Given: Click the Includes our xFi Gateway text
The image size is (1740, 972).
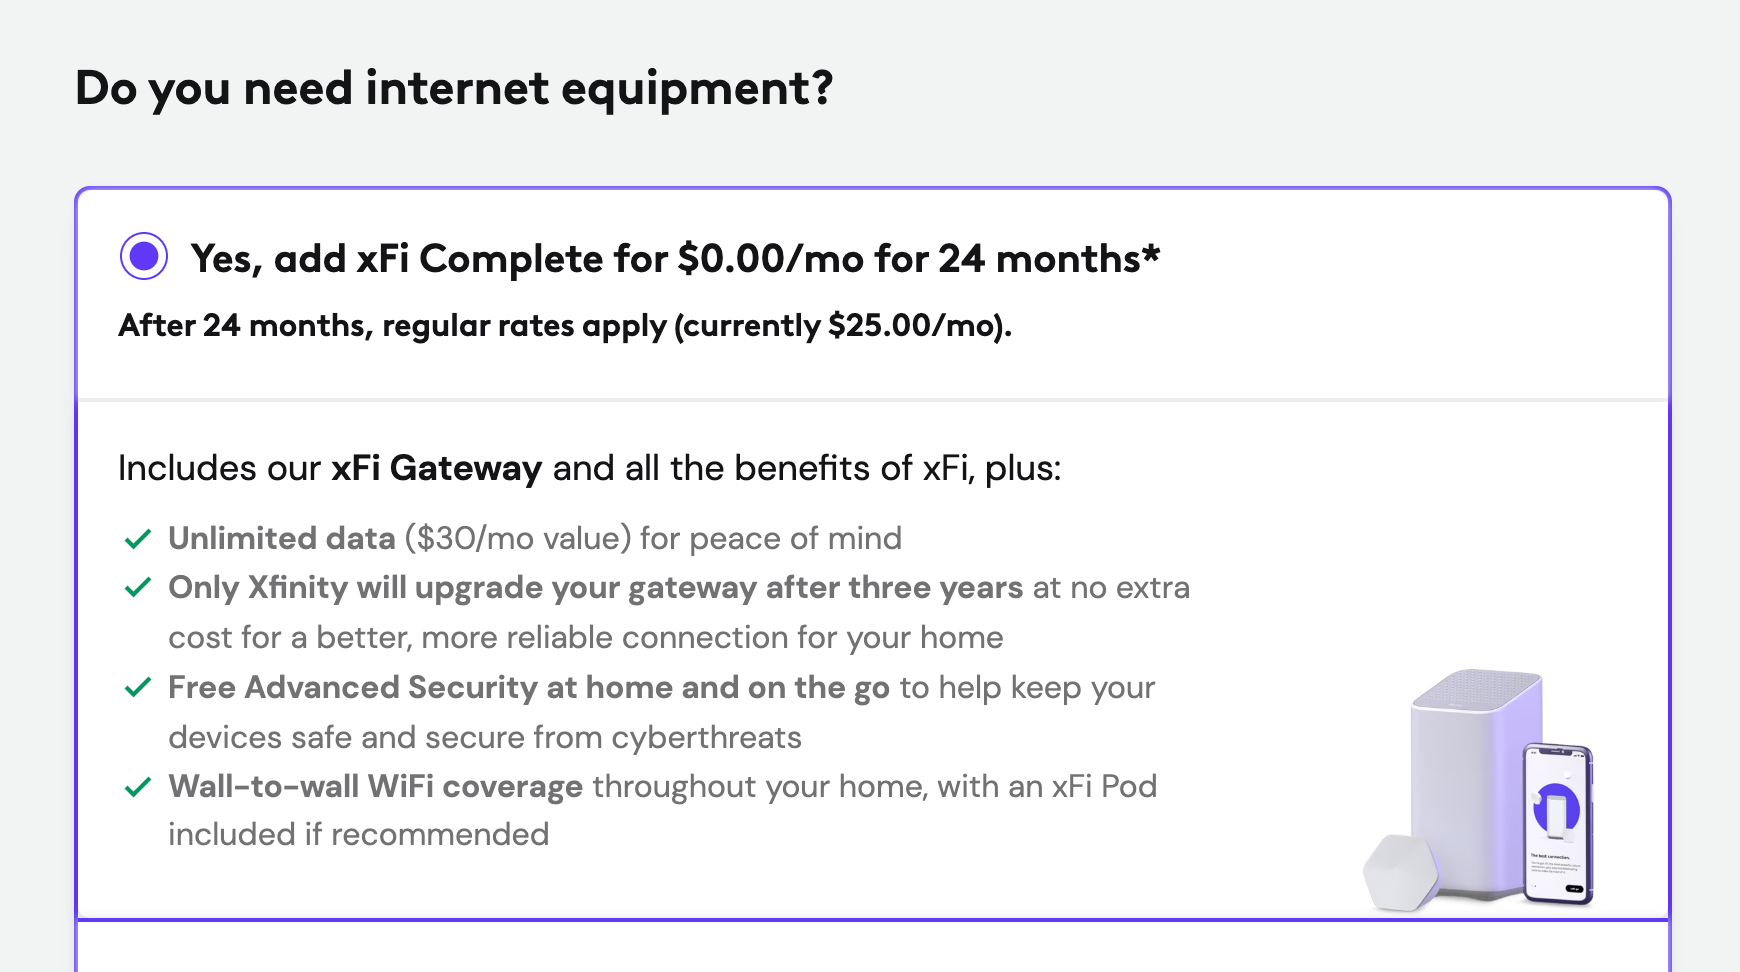Looking at the screenshot, I should (590, 467).
